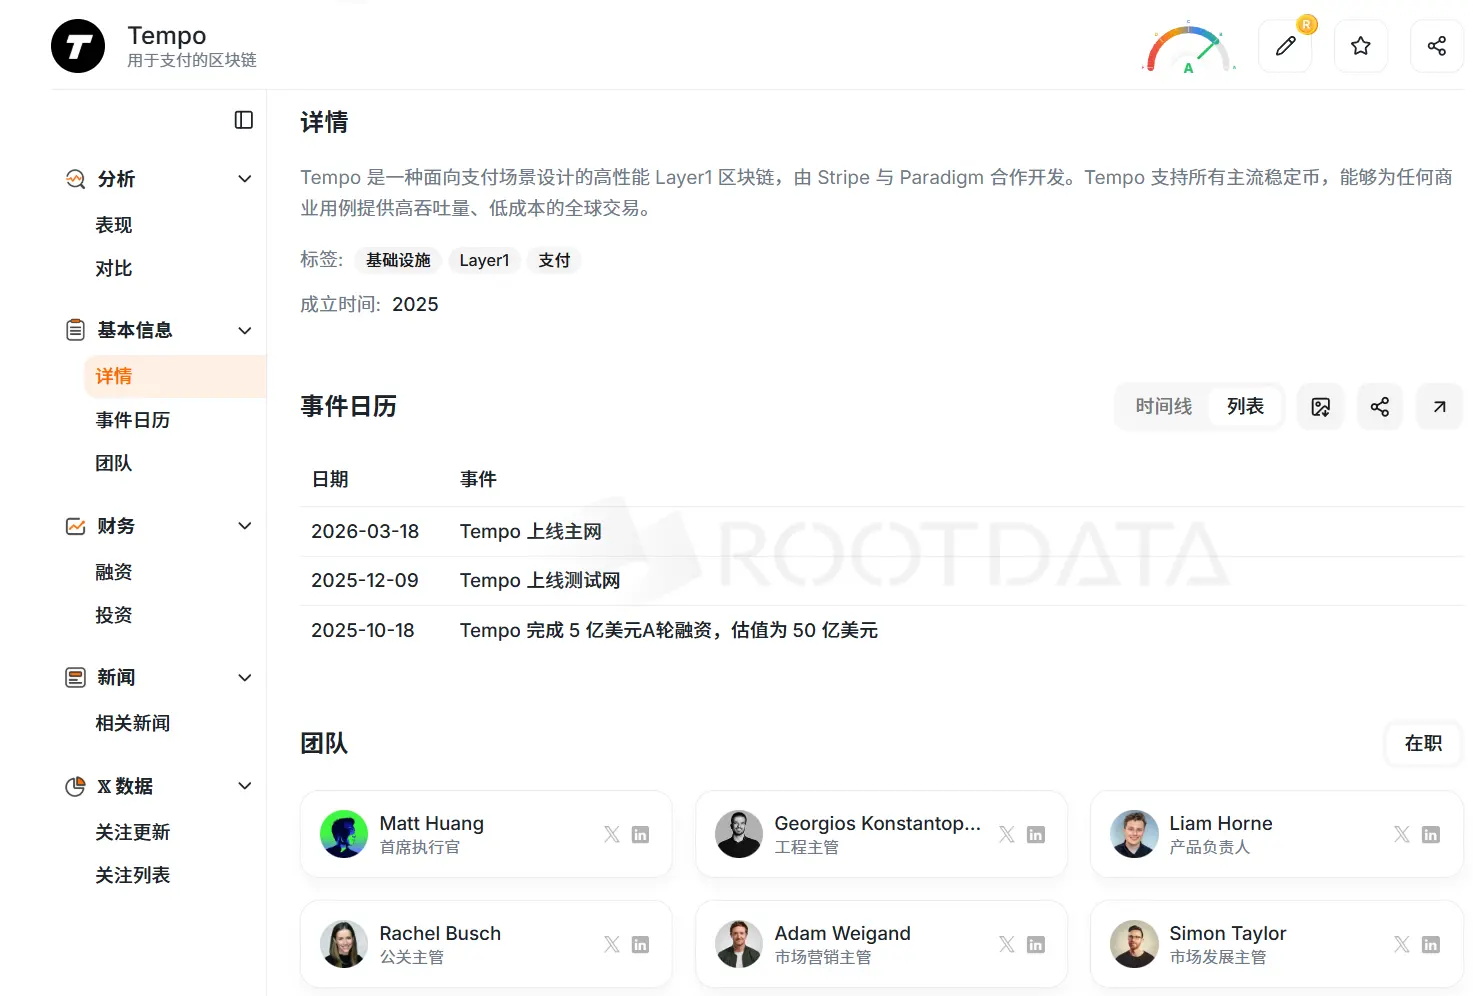Open Rachel Busch's LinkedIn icon
The image size is (1473, 996).
tap(641, 944)
